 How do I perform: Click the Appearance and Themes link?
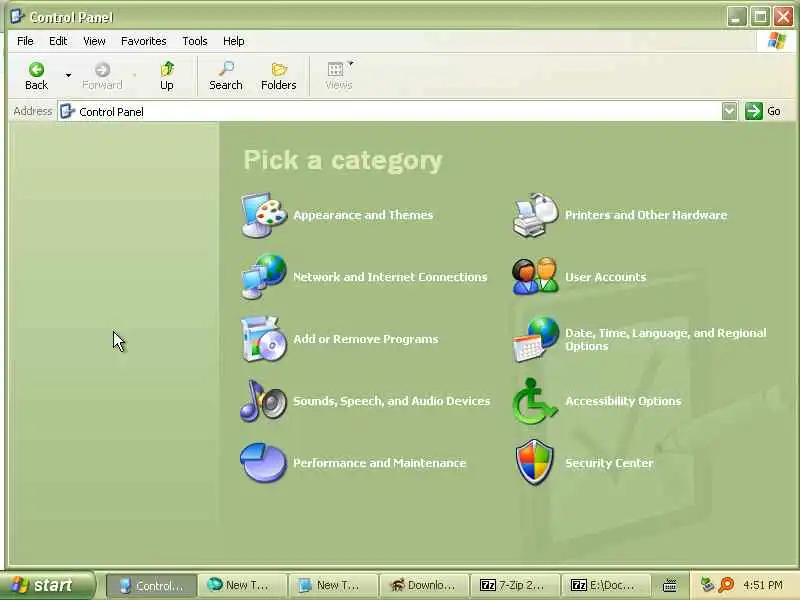(x=363, y=215)
